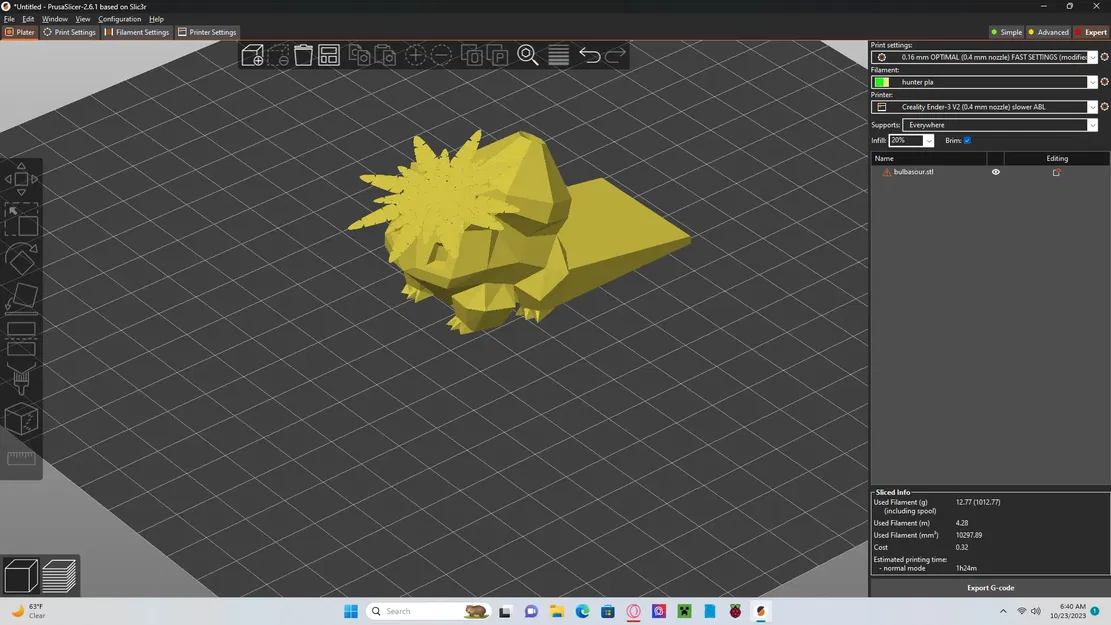The height and width of the screenshot is (625, 1111).
Task: Remove an instance with minus icon
Action: (x=441, y=55)
